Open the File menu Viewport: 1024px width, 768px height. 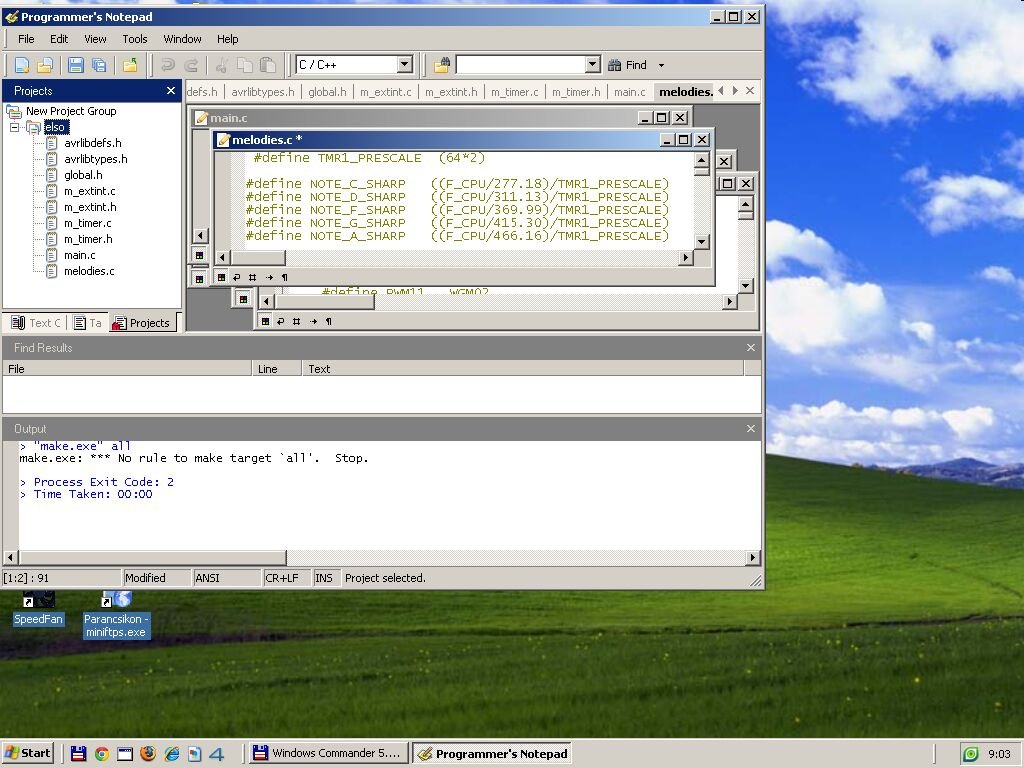click(26, 39)
